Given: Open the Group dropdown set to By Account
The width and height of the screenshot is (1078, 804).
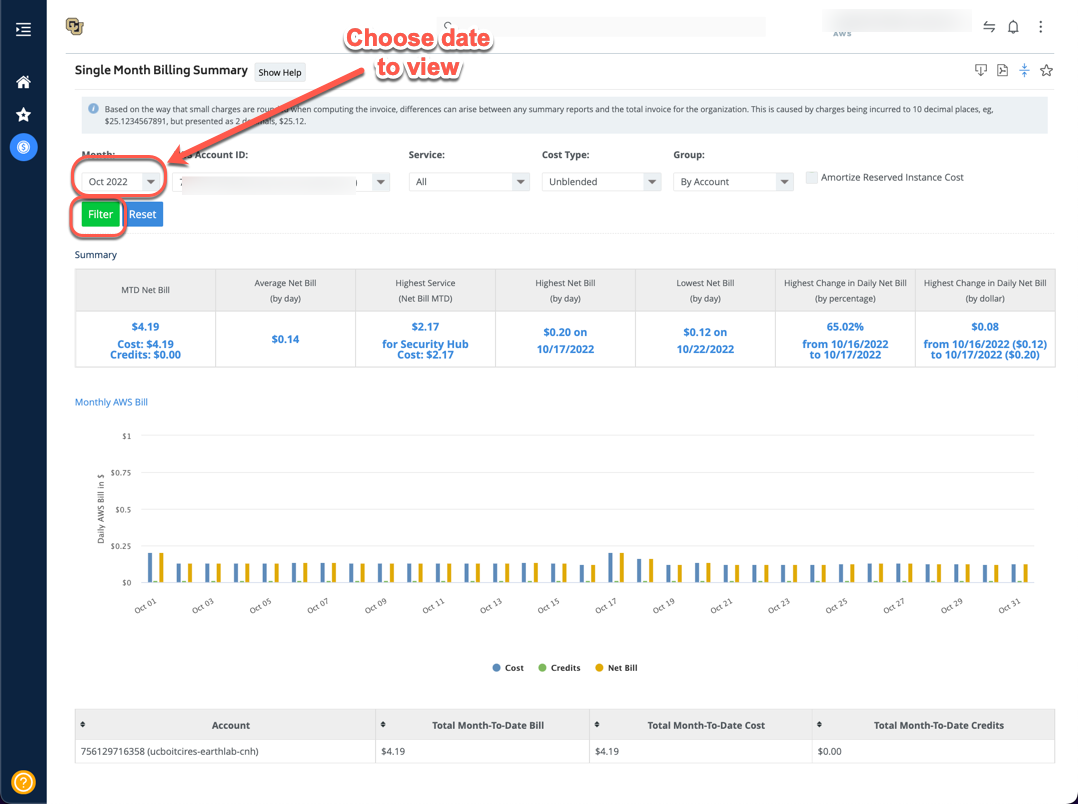Looking at the screenshot, I should click(x=733, y=182).
